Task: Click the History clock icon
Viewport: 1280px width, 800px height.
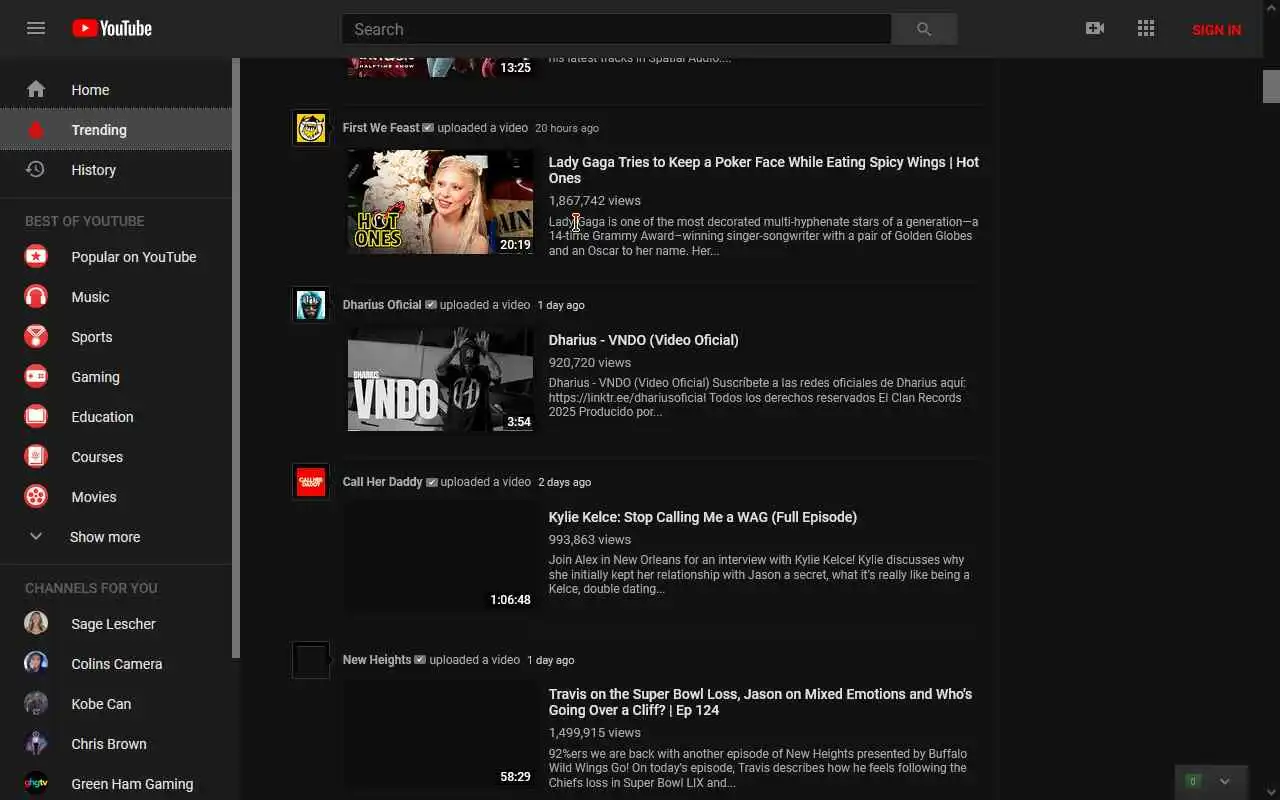Action: pyautogui.click(x=36, y=169)
